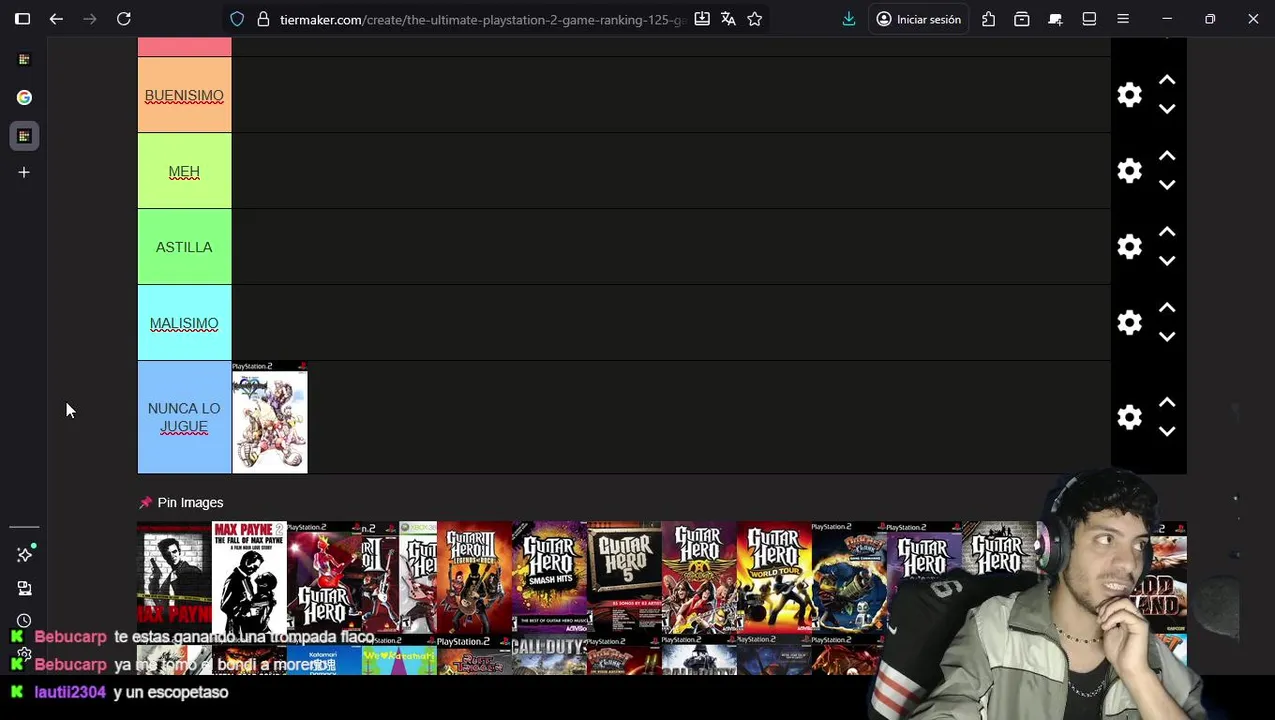
Task: Switch to active tiermaker sidebar tab
Action: [x=24, y=136]
